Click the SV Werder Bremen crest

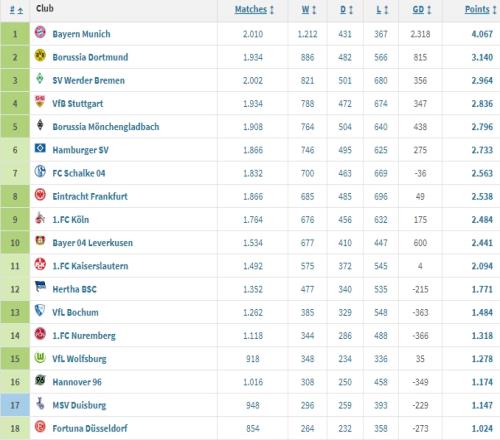click(40, 79)
